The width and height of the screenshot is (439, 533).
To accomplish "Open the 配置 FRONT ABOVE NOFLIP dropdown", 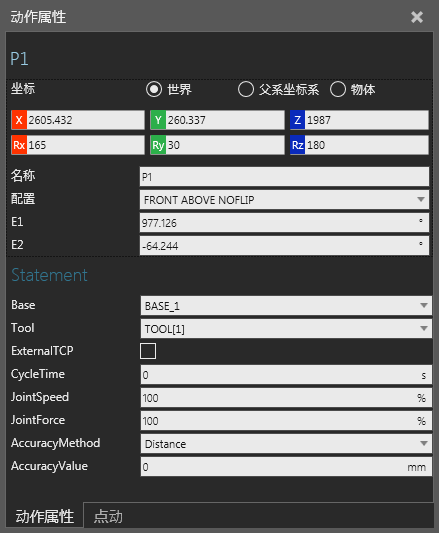I will click(284, 200).
